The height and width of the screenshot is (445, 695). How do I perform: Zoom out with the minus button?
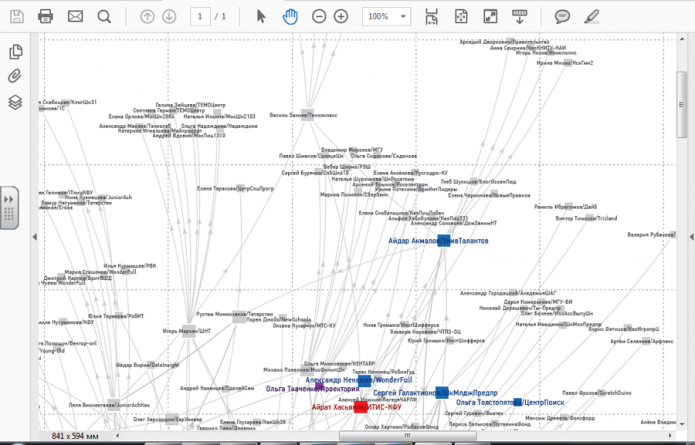(318, 16)
